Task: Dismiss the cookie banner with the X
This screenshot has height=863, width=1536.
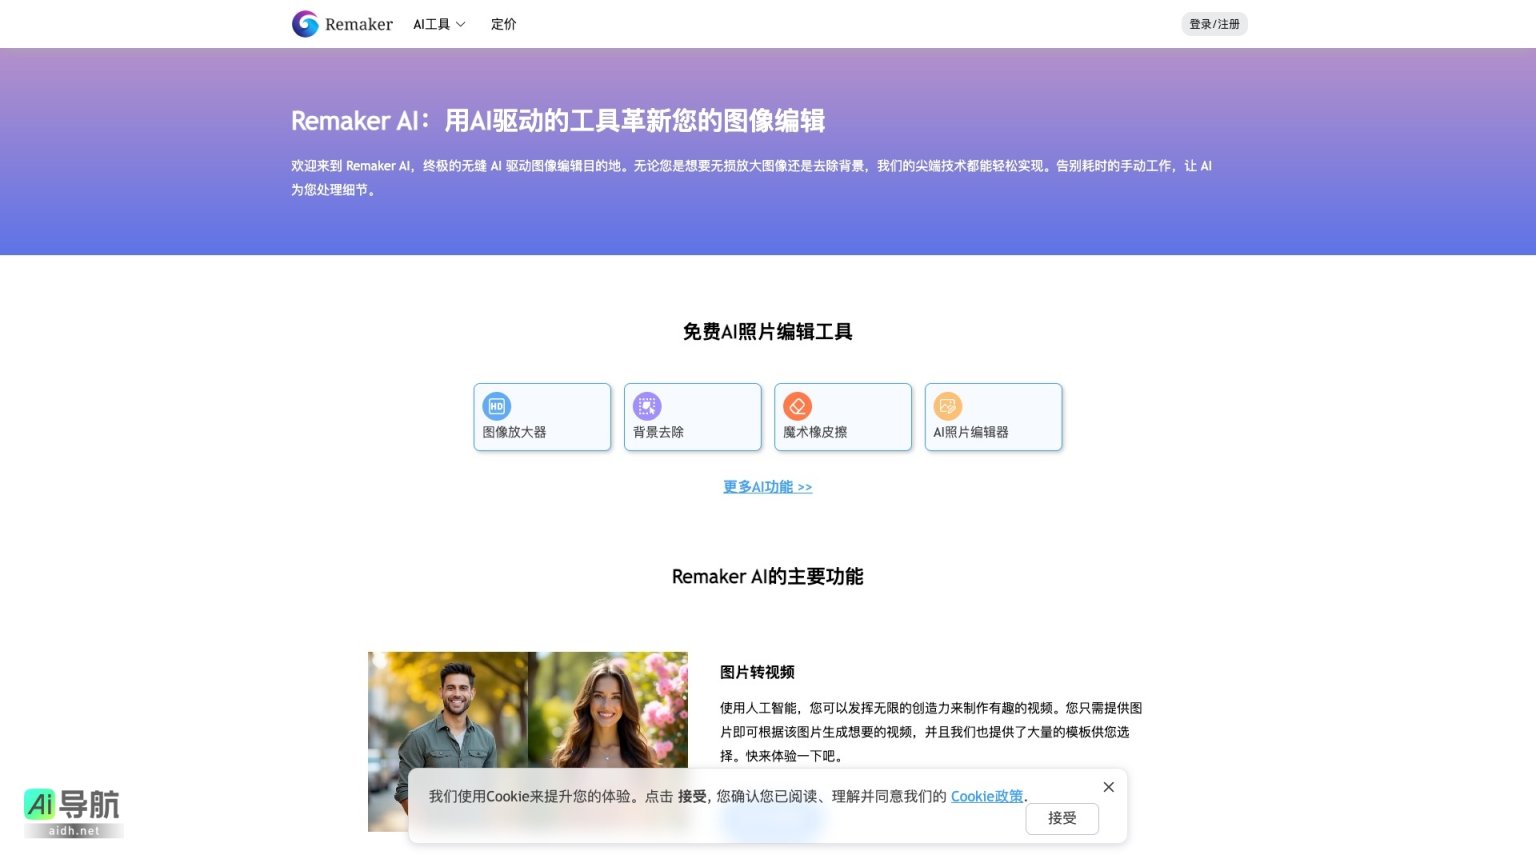Action: (x=1108, y=787)
